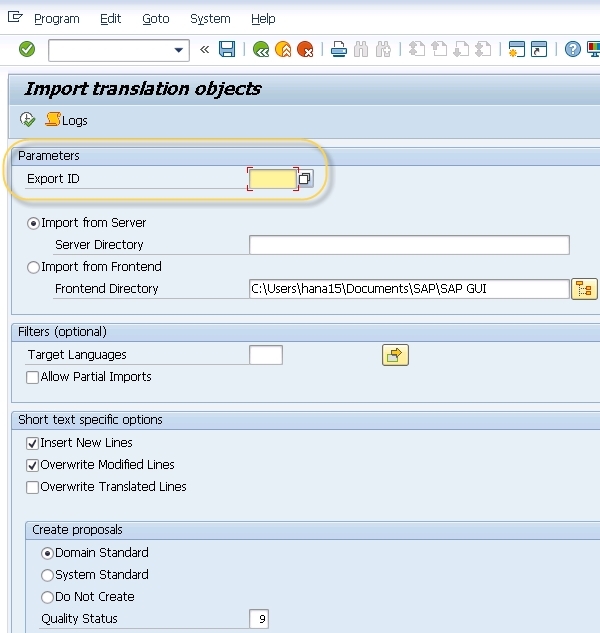
Task: Click the green Enter checkmark icon
Action: coord(27,50)
